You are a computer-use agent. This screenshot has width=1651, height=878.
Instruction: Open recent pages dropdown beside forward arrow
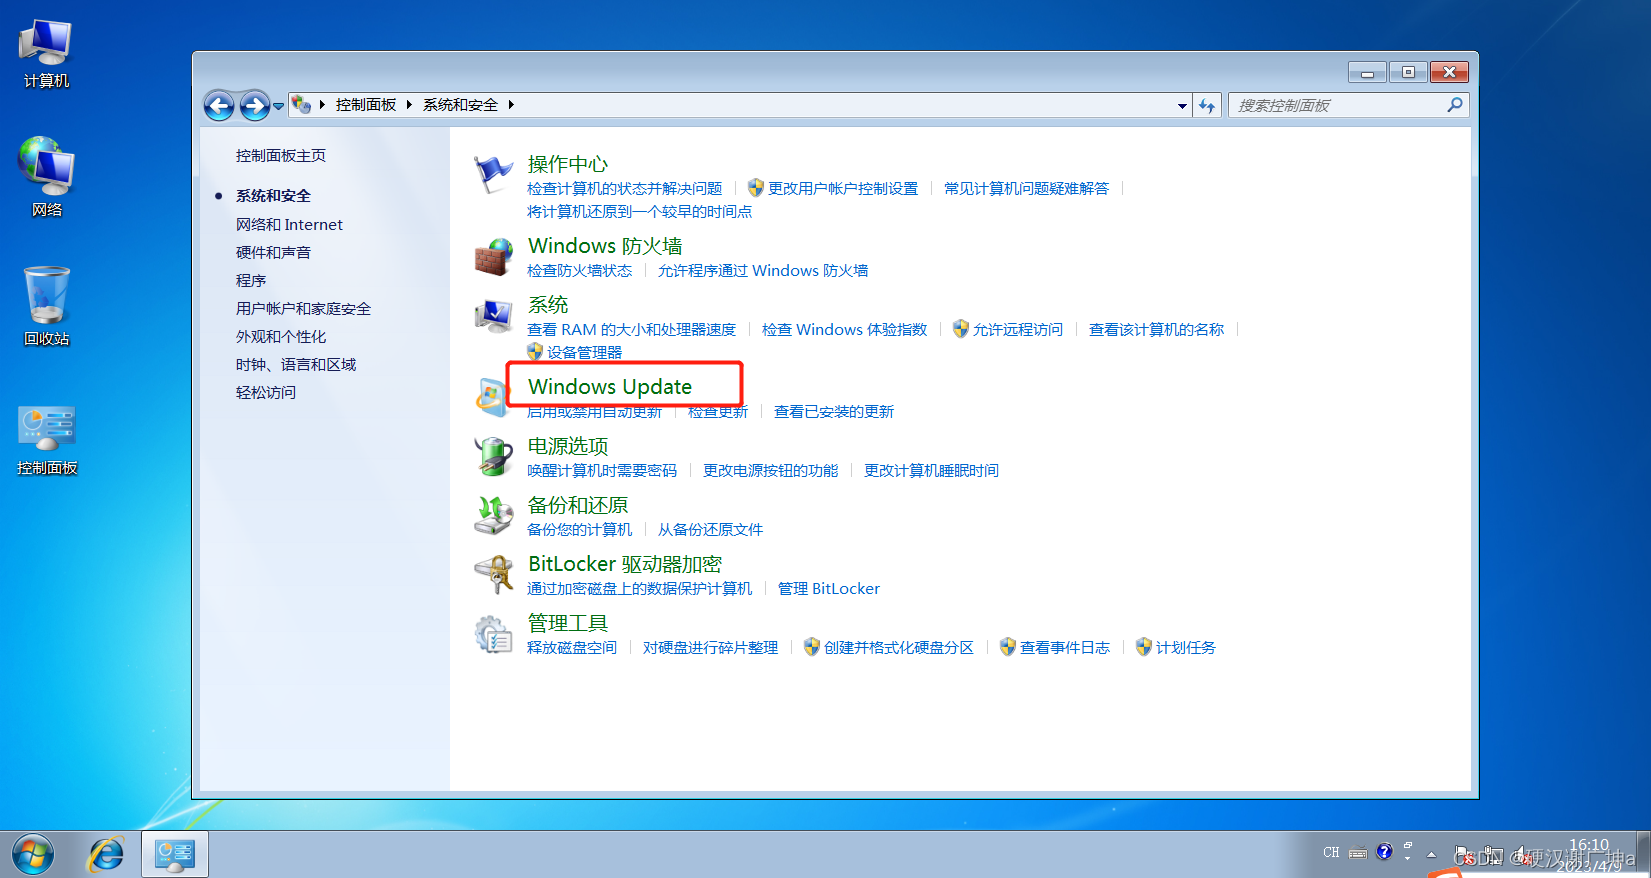278,106
